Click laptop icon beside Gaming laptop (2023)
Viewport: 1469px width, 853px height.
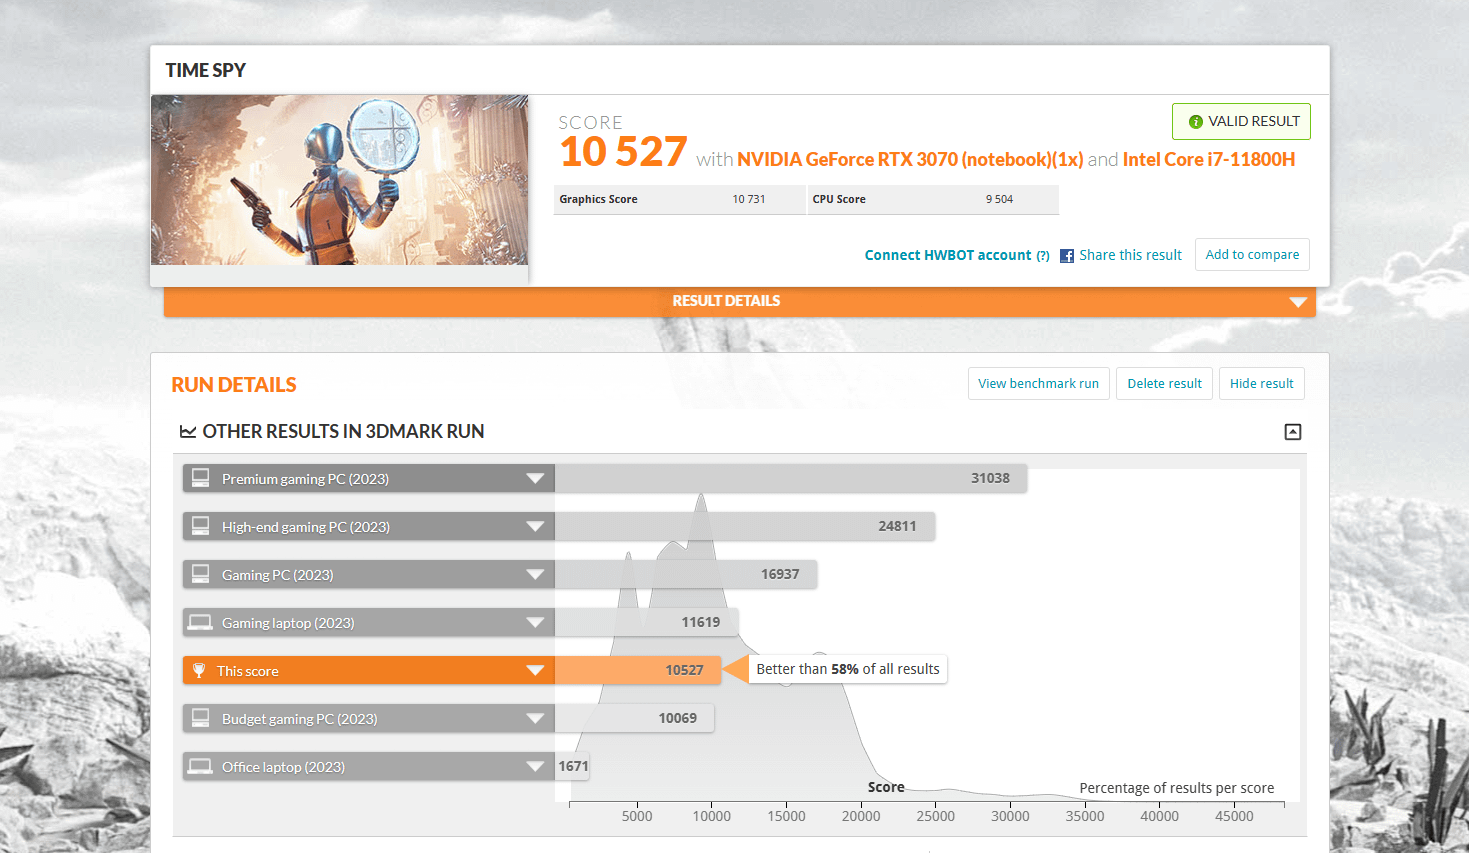click(201, 622)
